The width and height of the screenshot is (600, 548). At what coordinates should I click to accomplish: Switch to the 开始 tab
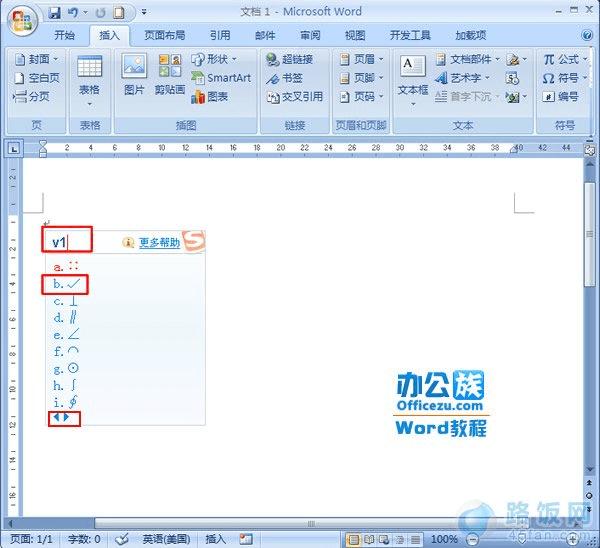click(x=64, y=36)
